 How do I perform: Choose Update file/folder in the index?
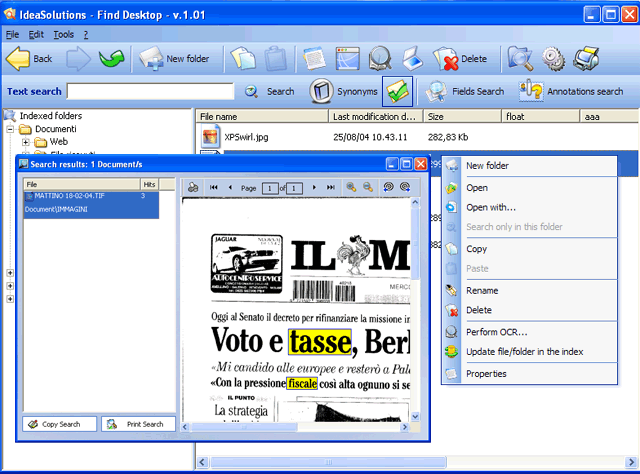tap(529, 352)
